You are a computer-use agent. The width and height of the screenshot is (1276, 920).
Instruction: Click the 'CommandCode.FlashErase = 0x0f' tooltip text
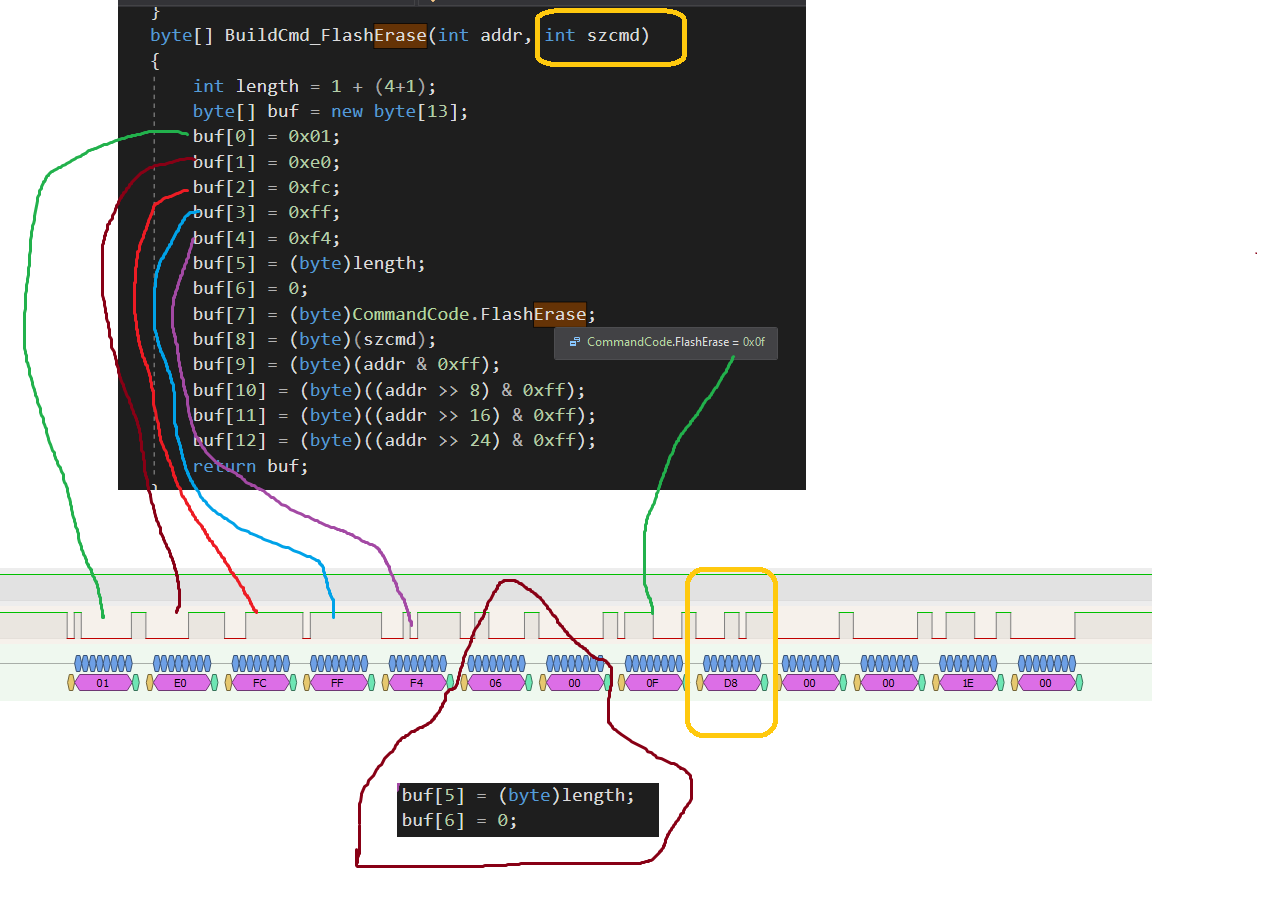click(676, 342)
